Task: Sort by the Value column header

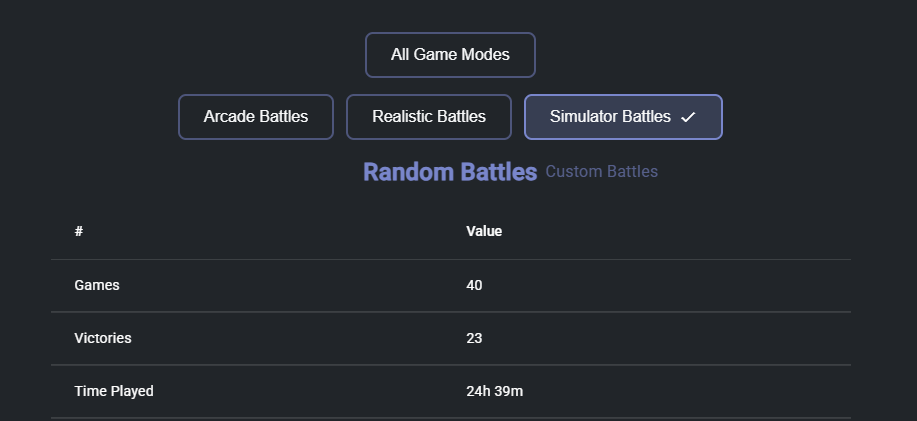Action: [484, 232]
